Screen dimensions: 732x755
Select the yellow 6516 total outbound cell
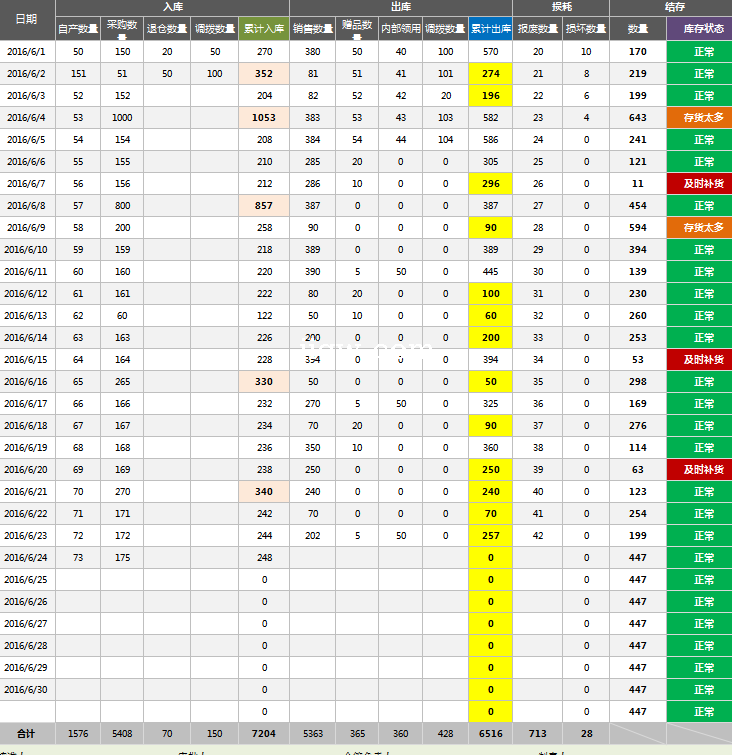tap(490, 733)
